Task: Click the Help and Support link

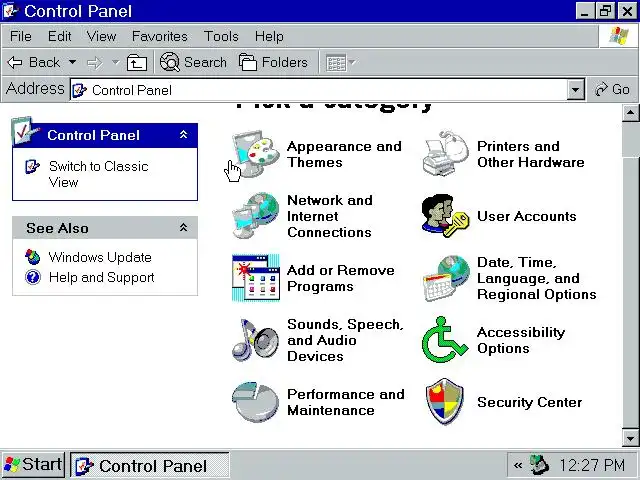Action: click(x=101, y=278)
